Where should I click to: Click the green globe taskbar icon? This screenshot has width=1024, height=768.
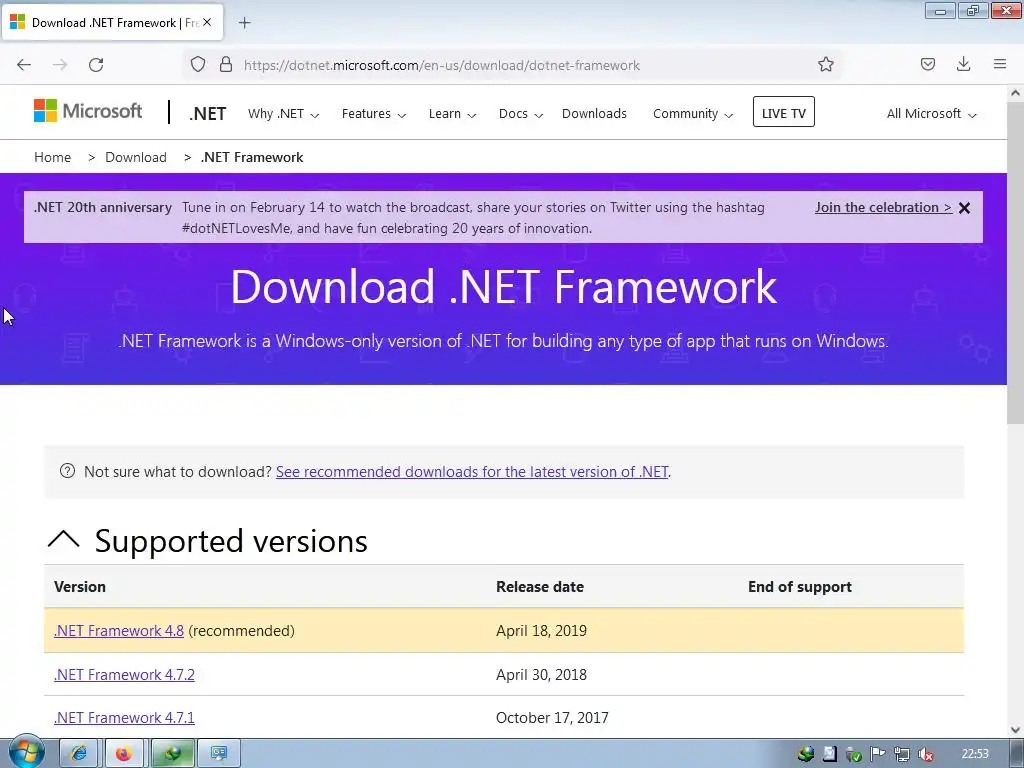172,754
